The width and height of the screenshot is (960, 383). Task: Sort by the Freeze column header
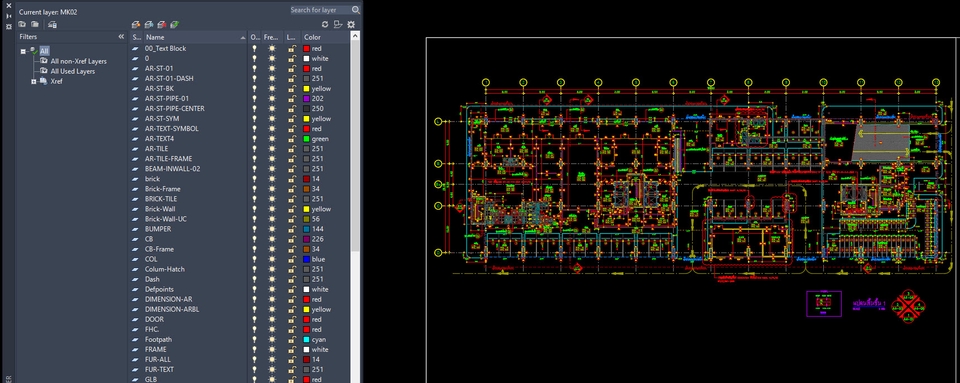point(272,37)
